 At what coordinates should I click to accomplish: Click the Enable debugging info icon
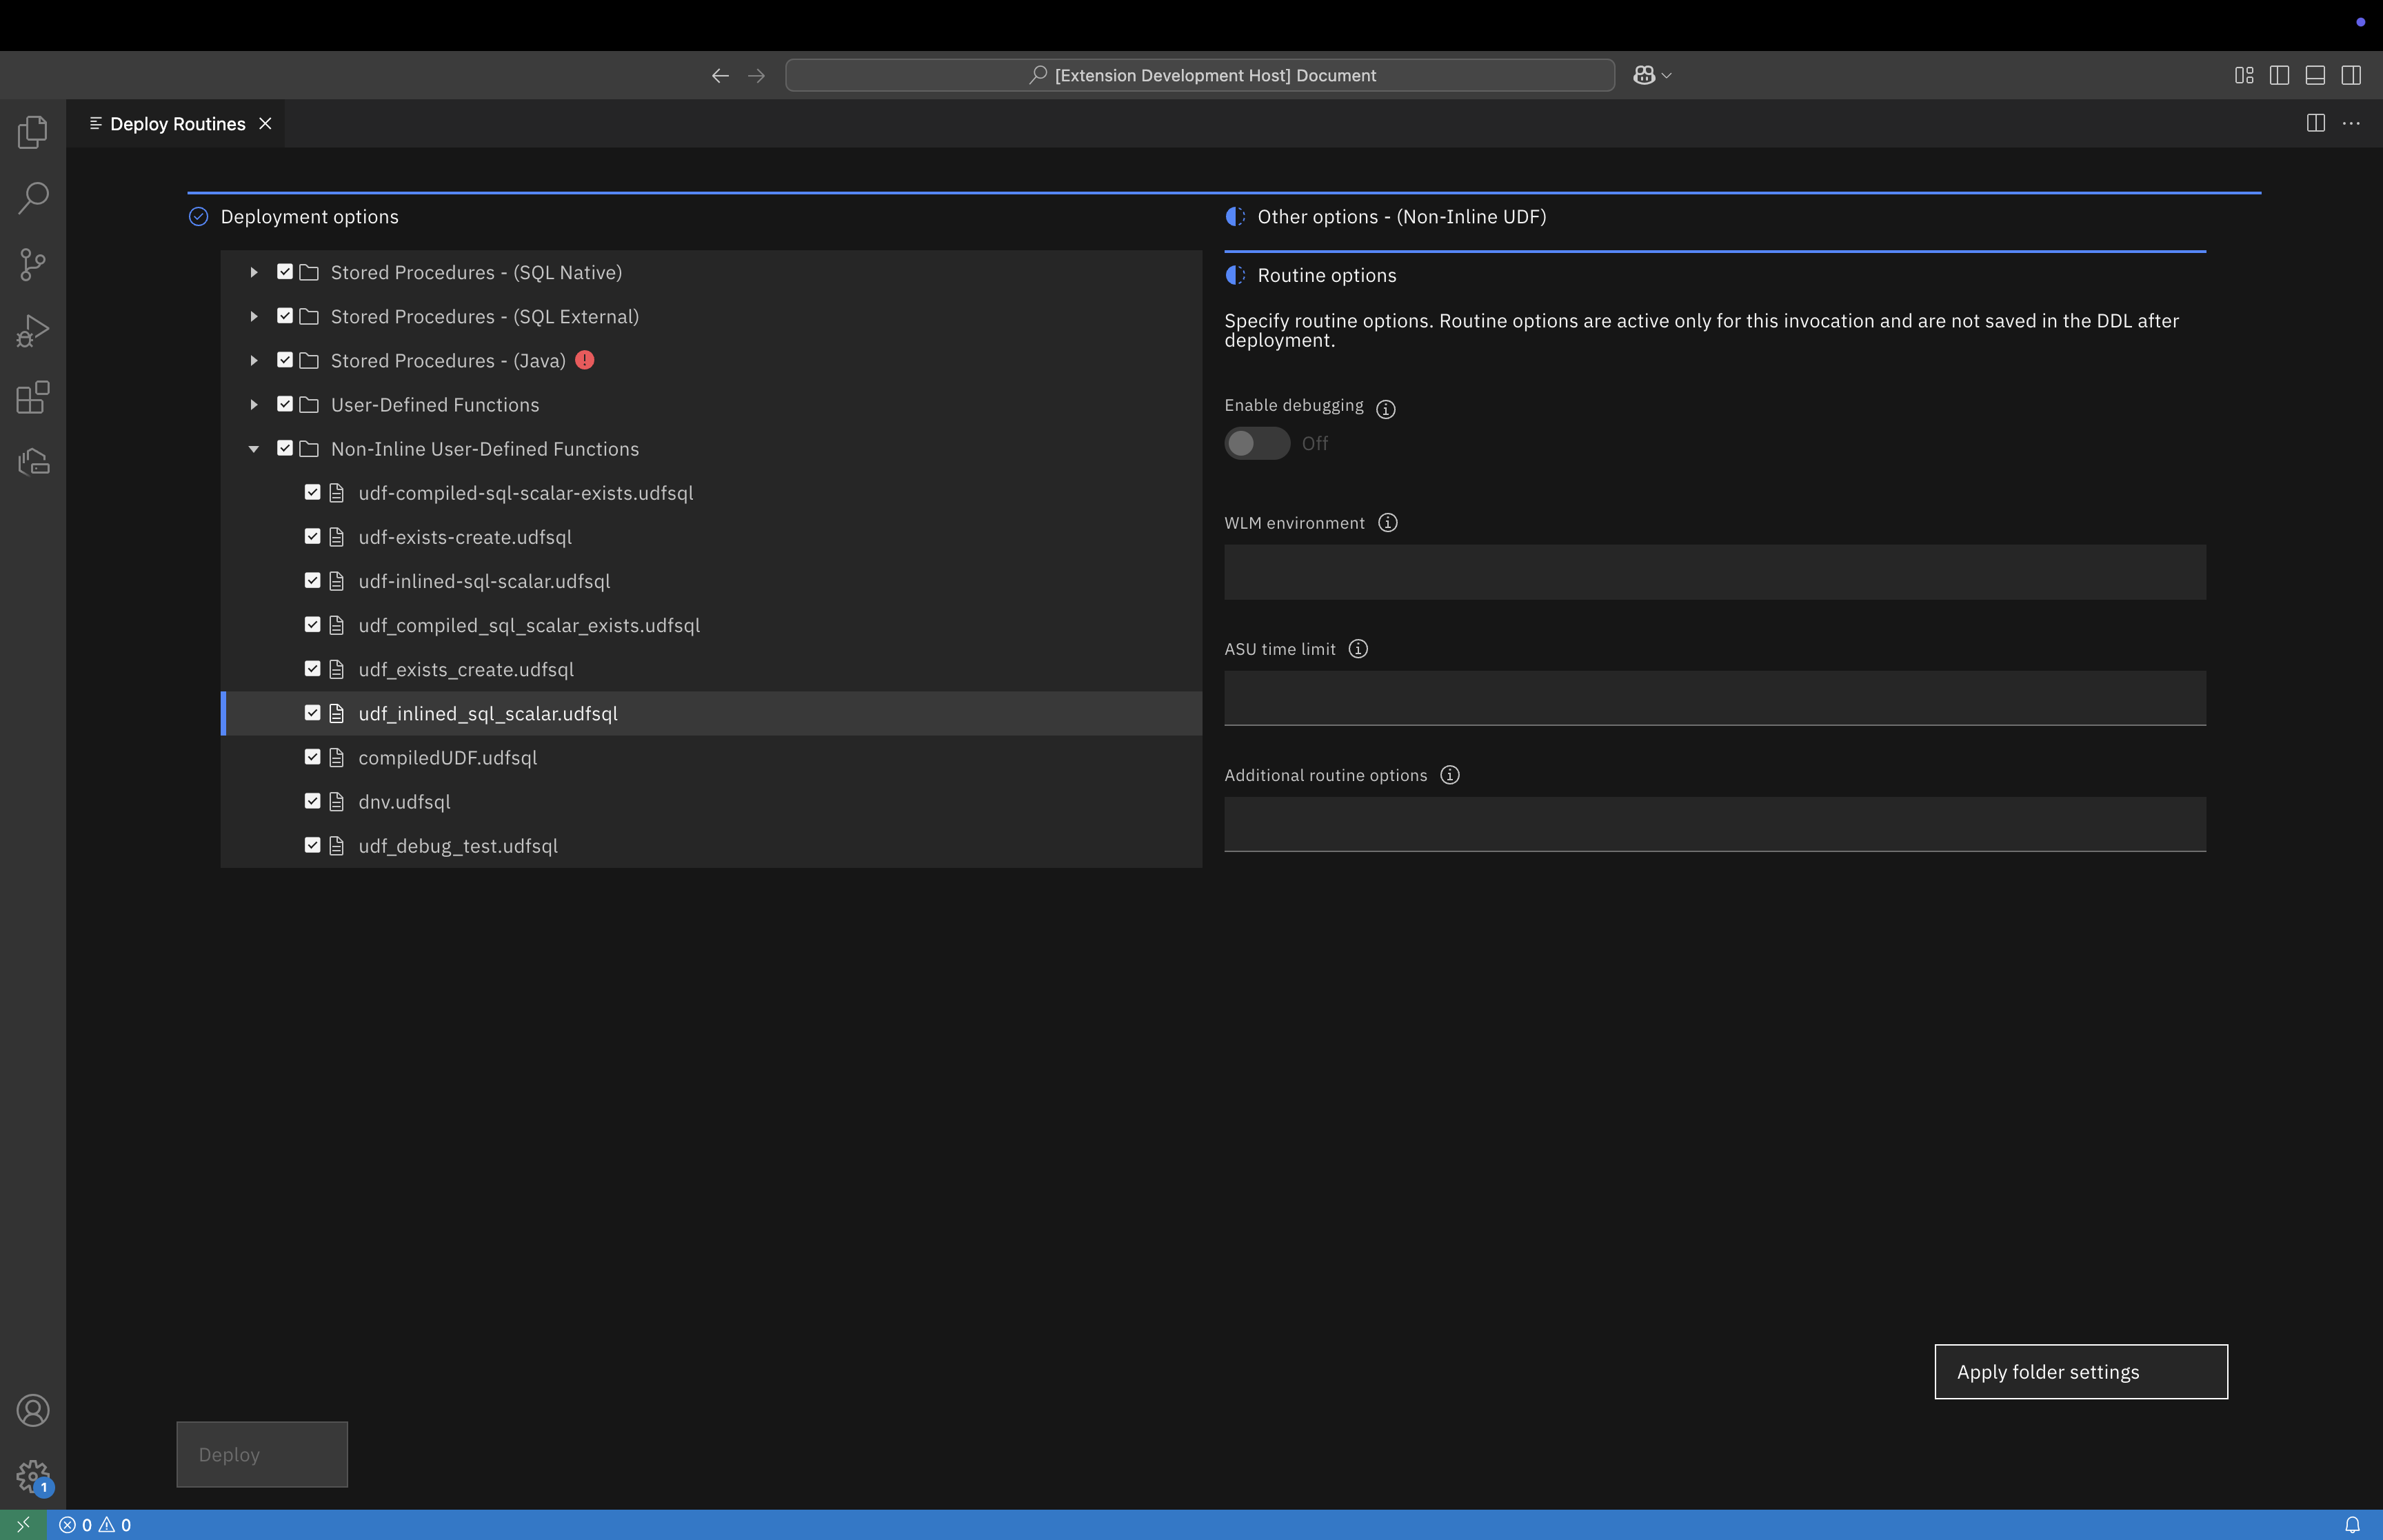[x=1385, y=409]
